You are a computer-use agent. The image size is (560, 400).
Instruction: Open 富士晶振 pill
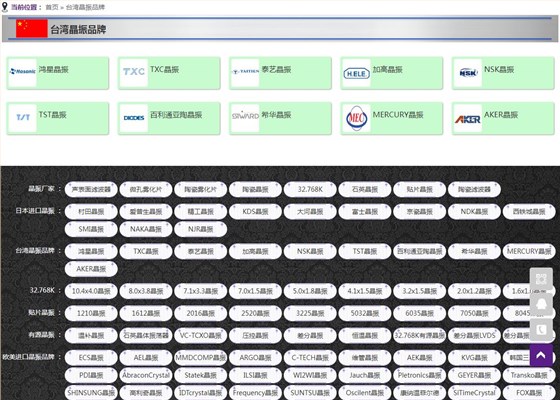(365, 211)
